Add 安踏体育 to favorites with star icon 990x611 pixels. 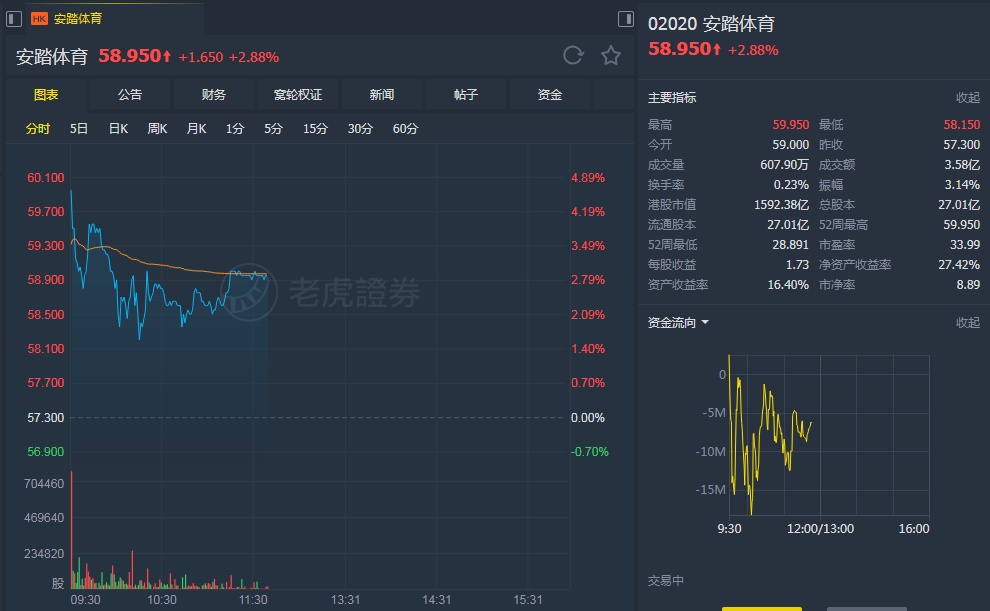pyautogui.click(x=611, y=56)
